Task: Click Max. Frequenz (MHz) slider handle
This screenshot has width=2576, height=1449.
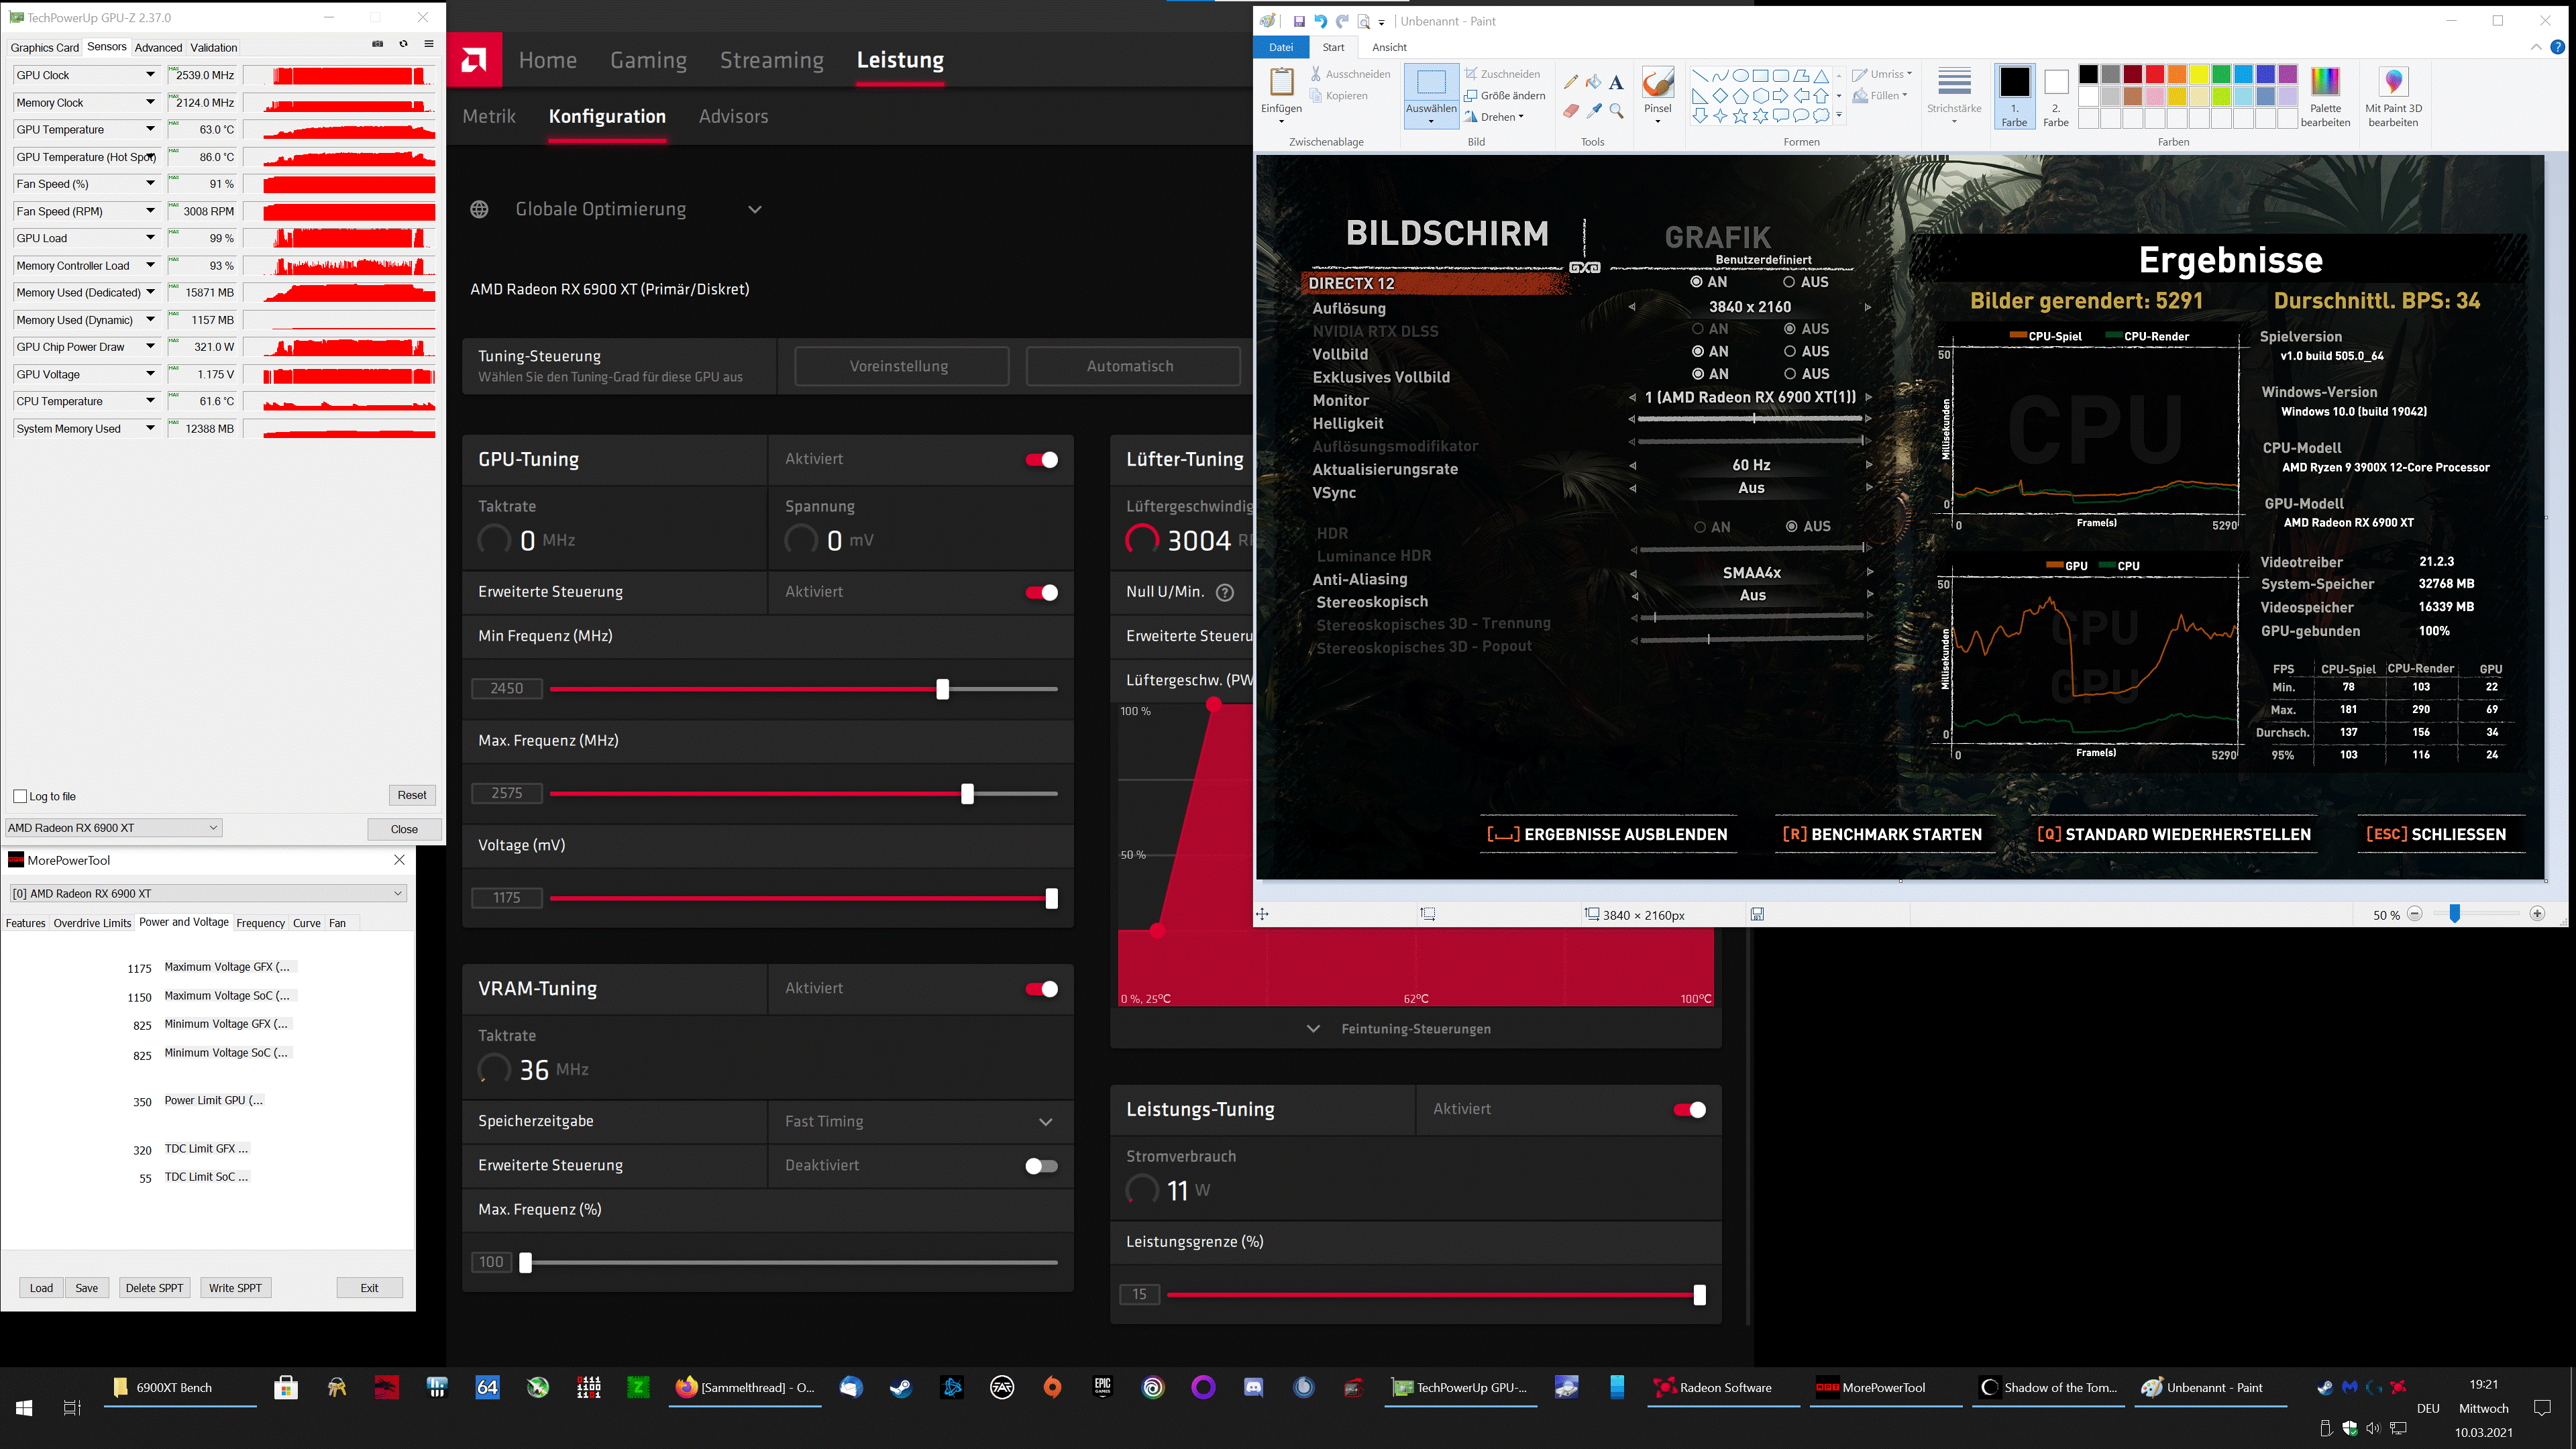Action: (967, 794)
